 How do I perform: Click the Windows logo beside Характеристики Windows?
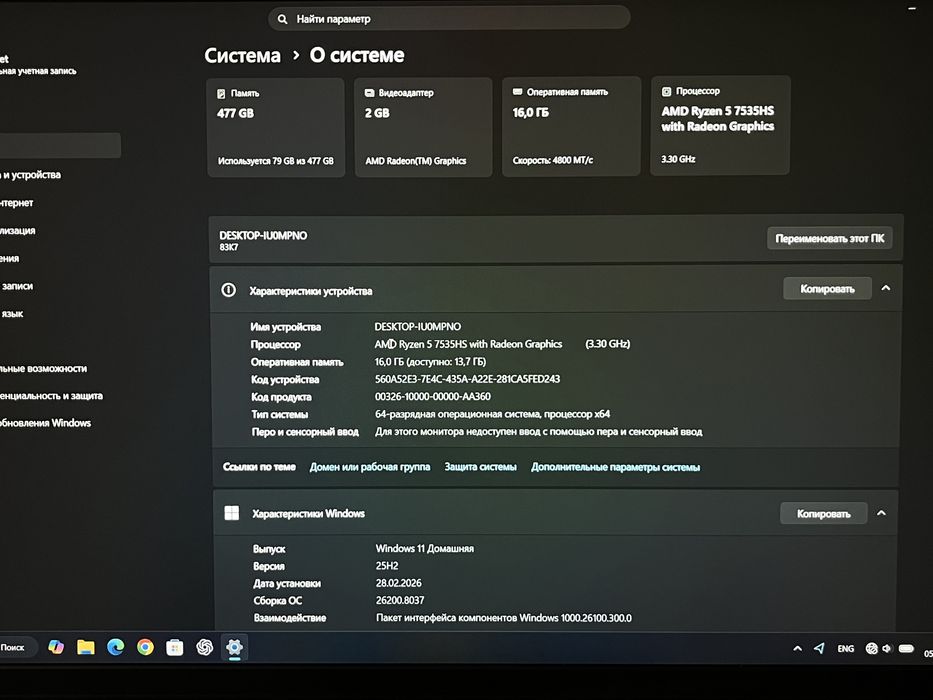tap(231, 512)
